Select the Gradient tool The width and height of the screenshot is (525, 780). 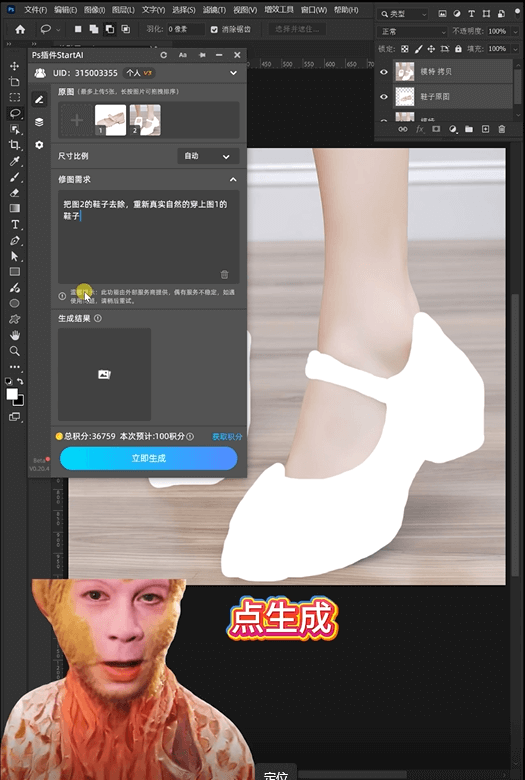(14, 208)
